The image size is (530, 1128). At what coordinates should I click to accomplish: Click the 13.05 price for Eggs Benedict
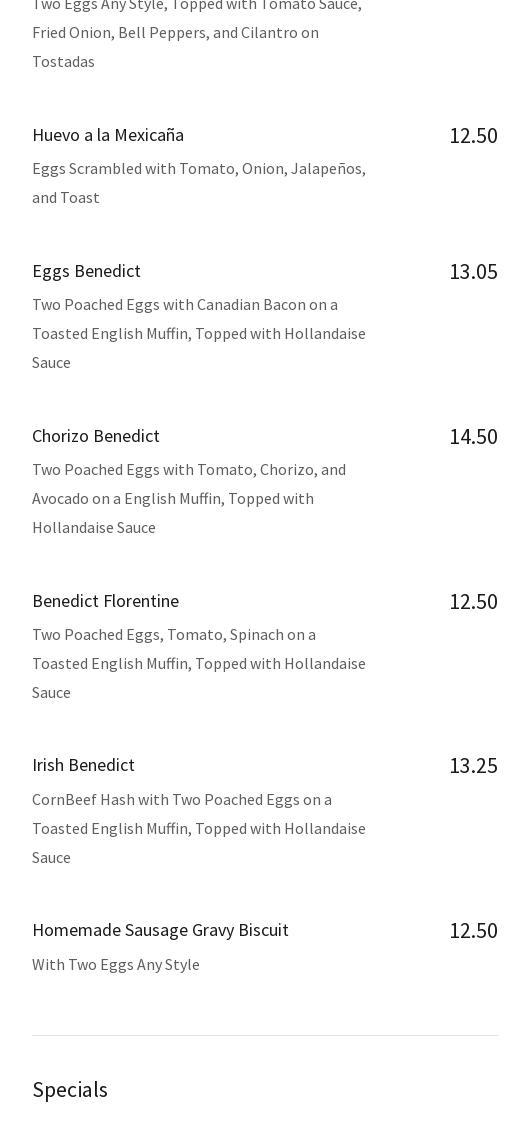473,271
